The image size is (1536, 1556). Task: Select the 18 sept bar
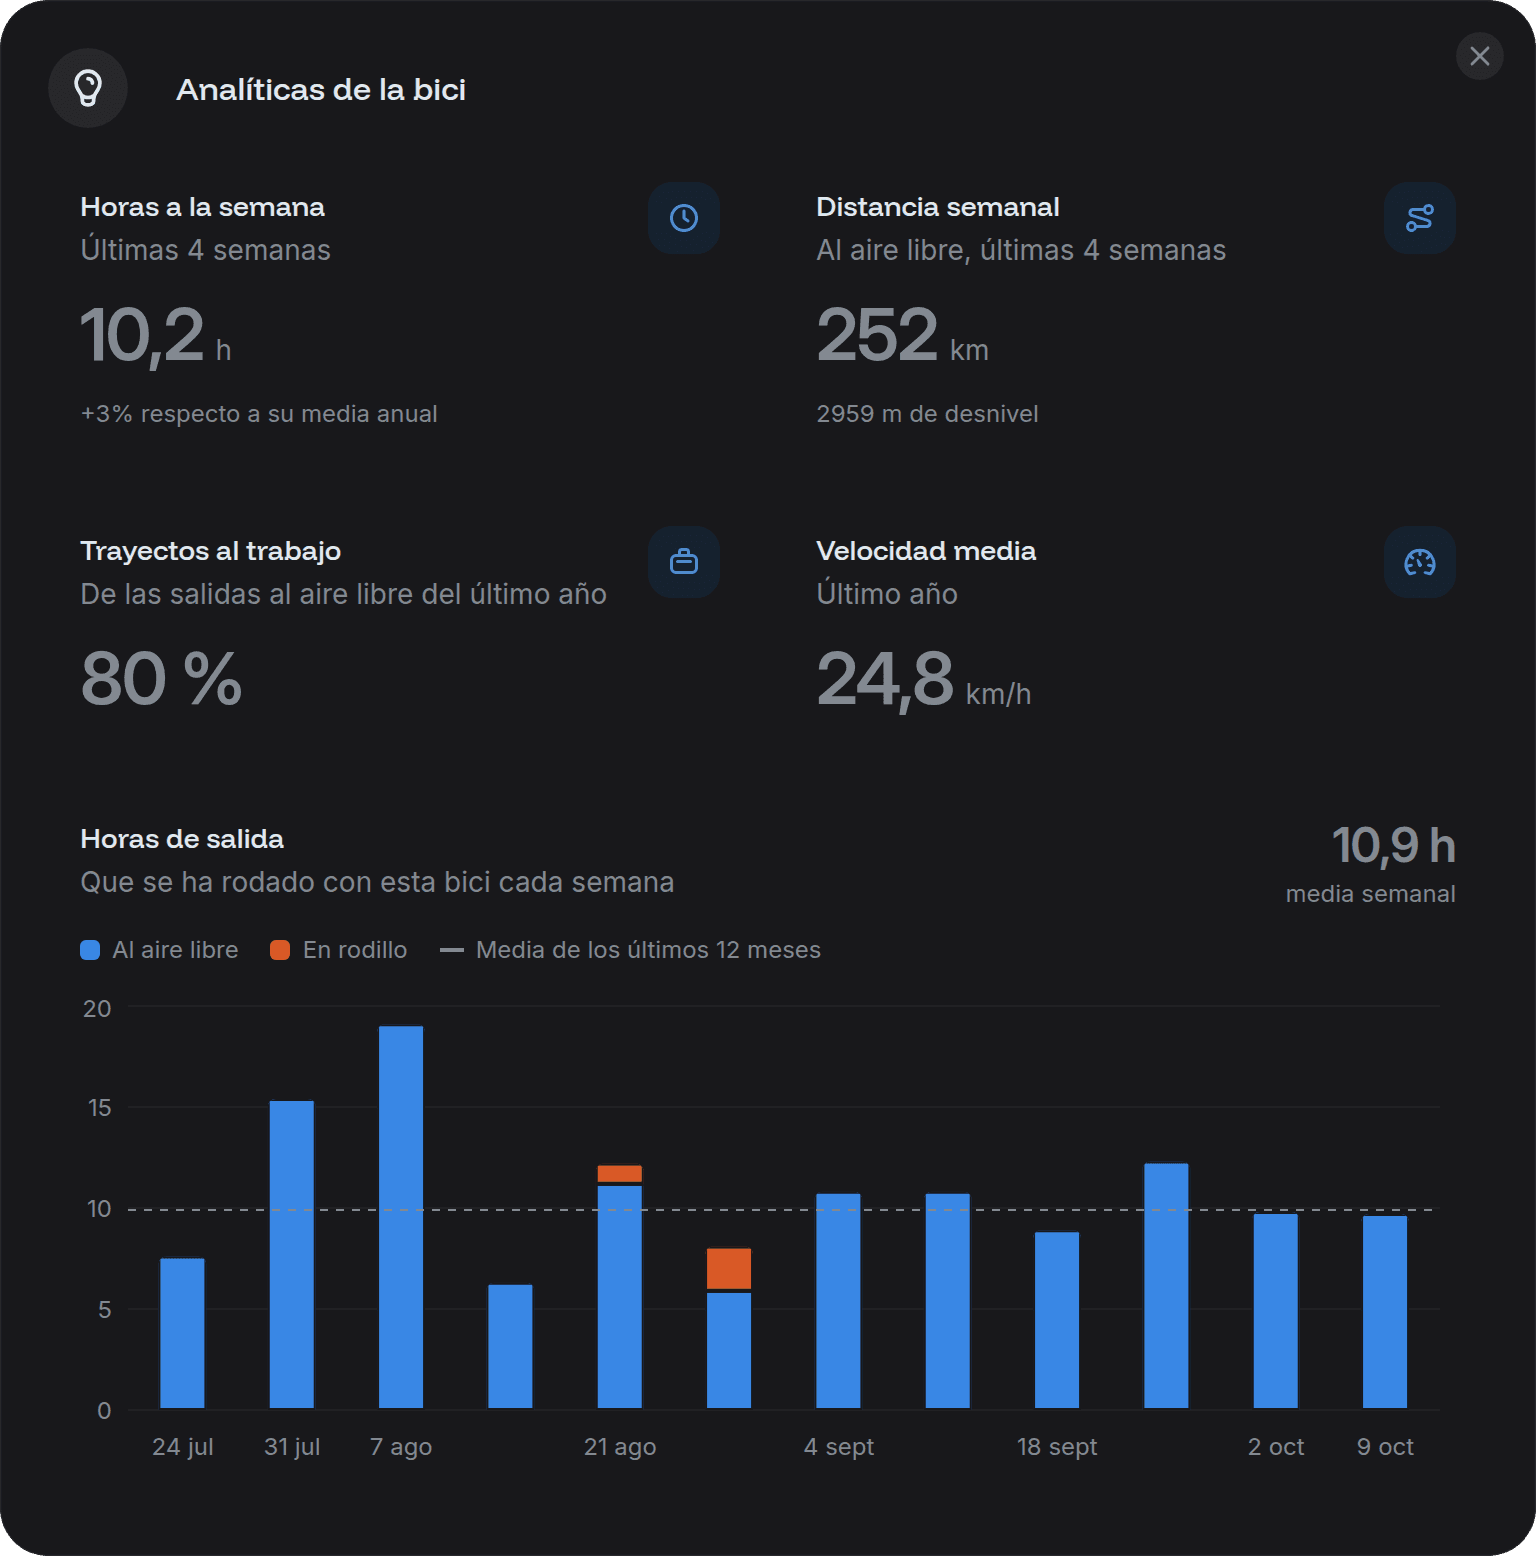1057,1320
